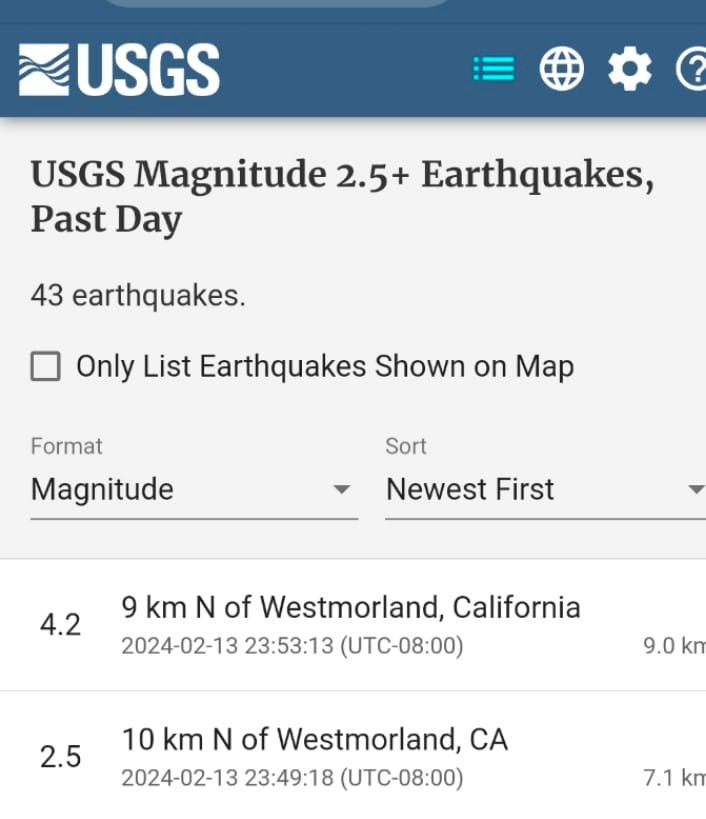The image size is (706, 819).
Task: Click the USGS wave logo emblem
Action: pyautogui.click(x=44, y=70)
